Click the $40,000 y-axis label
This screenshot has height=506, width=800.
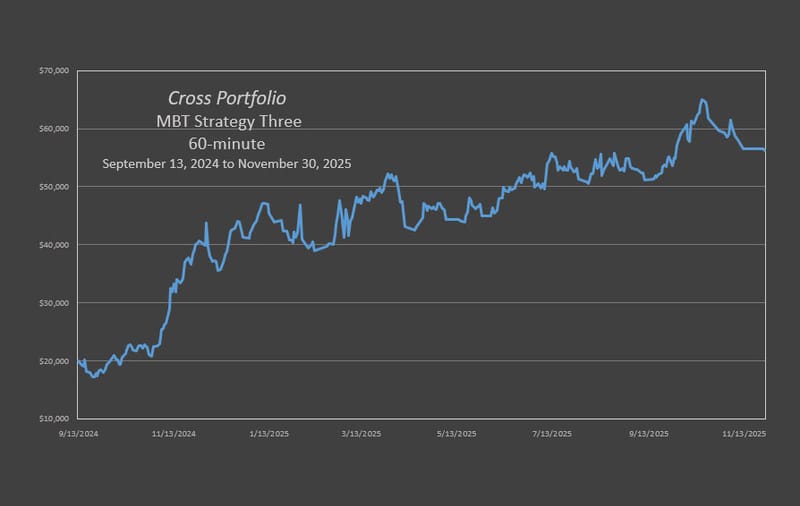(53, 245)
